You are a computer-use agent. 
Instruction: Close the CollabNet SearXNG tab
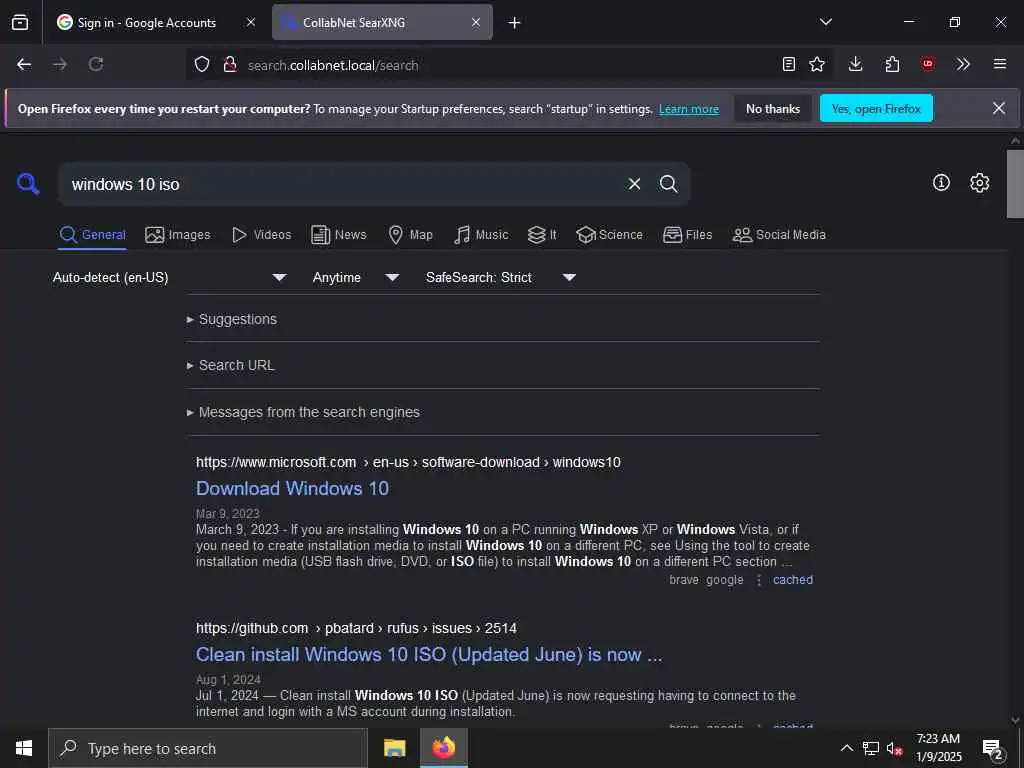476,22
